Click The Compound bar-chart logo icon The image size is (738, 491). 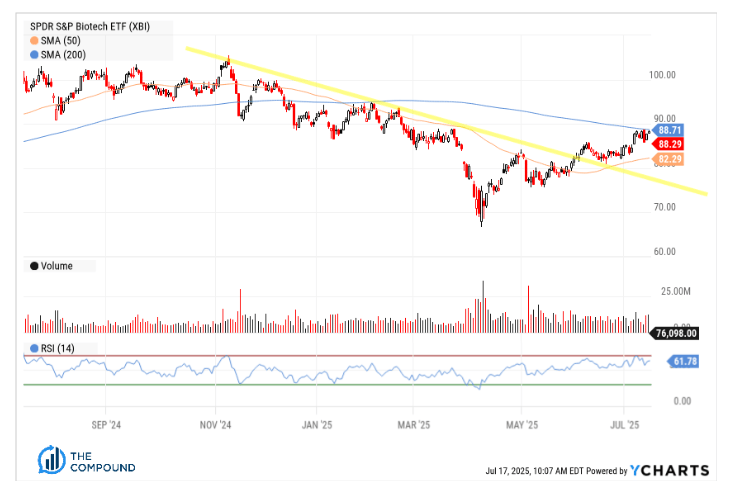(x=52, y=459)
